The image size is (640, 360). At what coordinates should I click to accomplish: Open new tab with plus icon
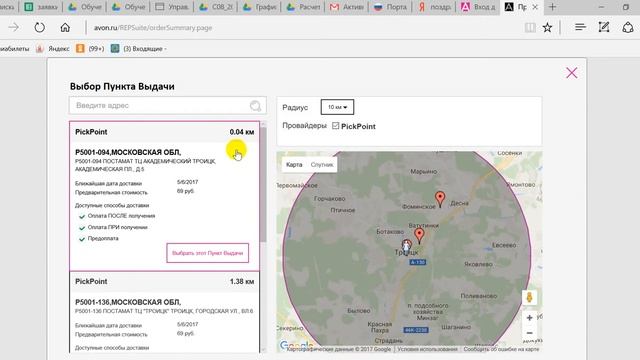coord(552,7)
